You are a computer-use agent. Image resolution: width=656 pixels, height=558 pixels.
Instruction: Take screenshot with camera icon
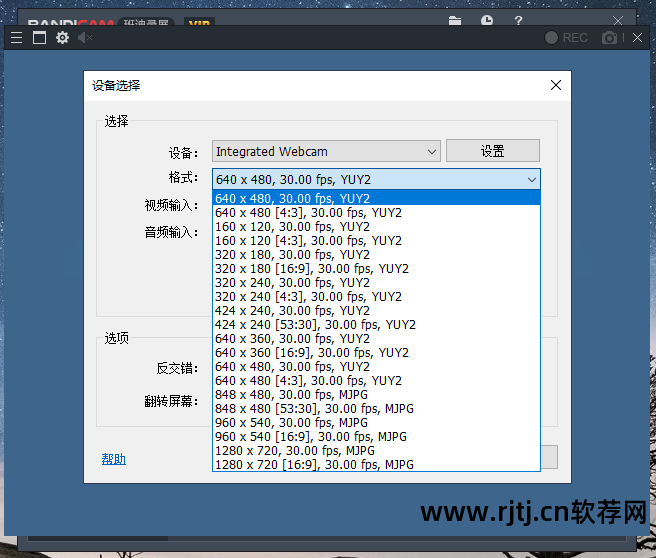click(609, 38)
